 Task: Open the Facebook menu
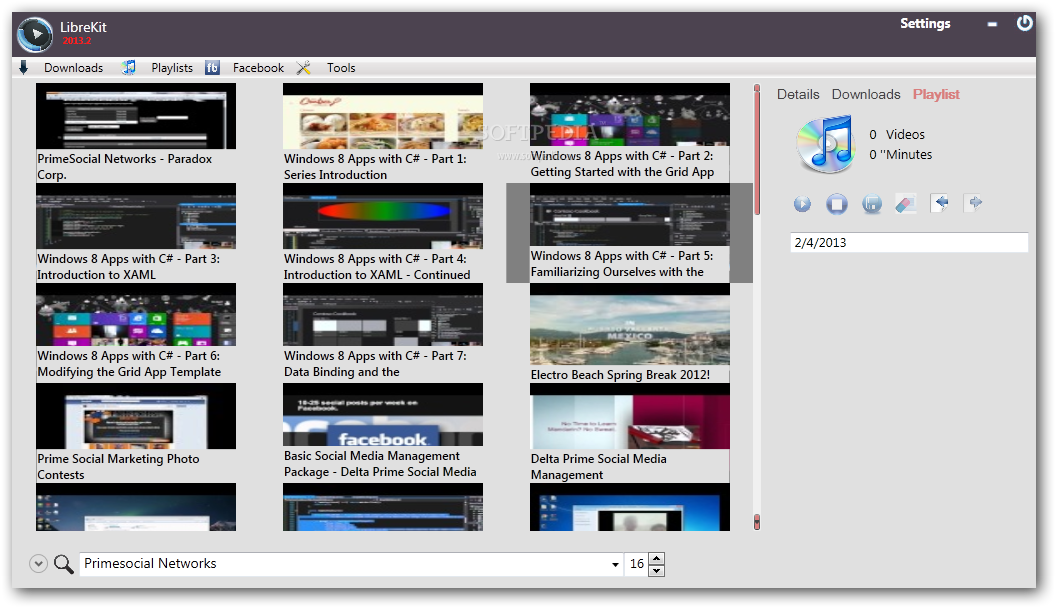(x=258, y=67)
